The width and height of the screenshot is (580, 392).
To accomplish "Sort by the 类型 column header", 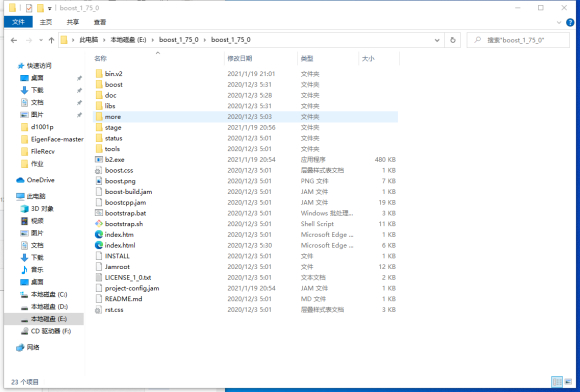I will coord(328,58).
